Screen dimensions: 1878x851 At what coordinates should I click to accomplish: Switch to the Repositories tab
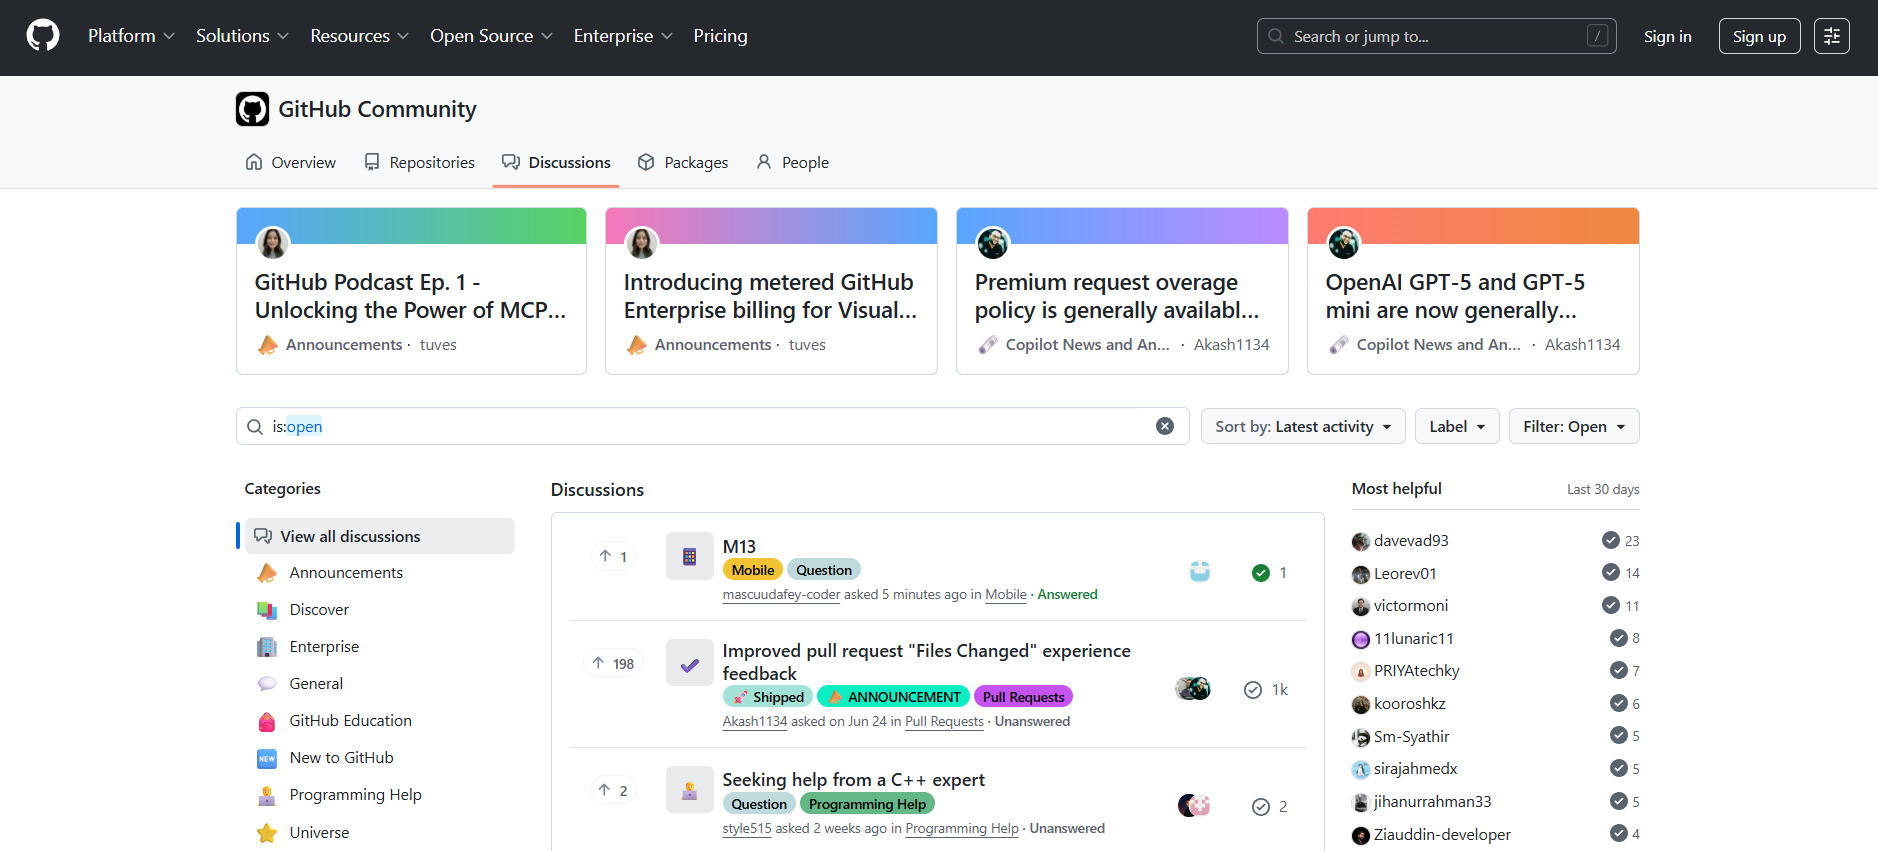(419, 162)
